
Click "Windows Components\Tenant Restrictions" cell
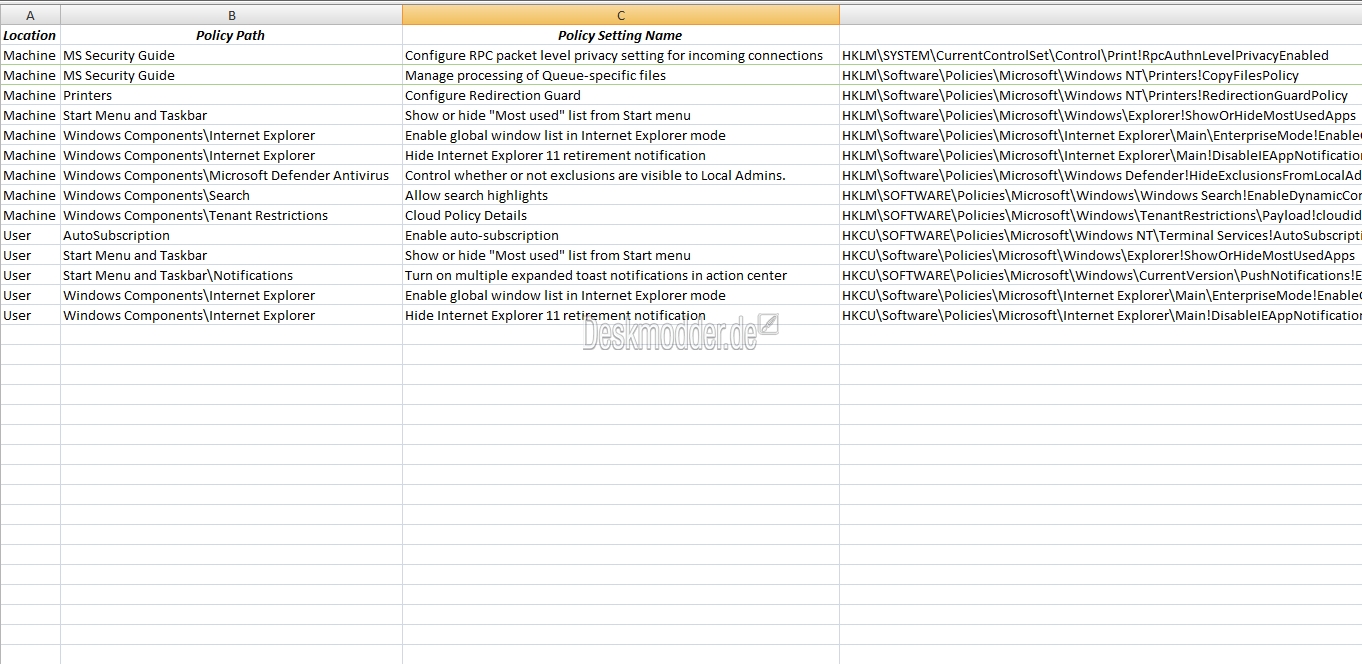pos(231,215)
